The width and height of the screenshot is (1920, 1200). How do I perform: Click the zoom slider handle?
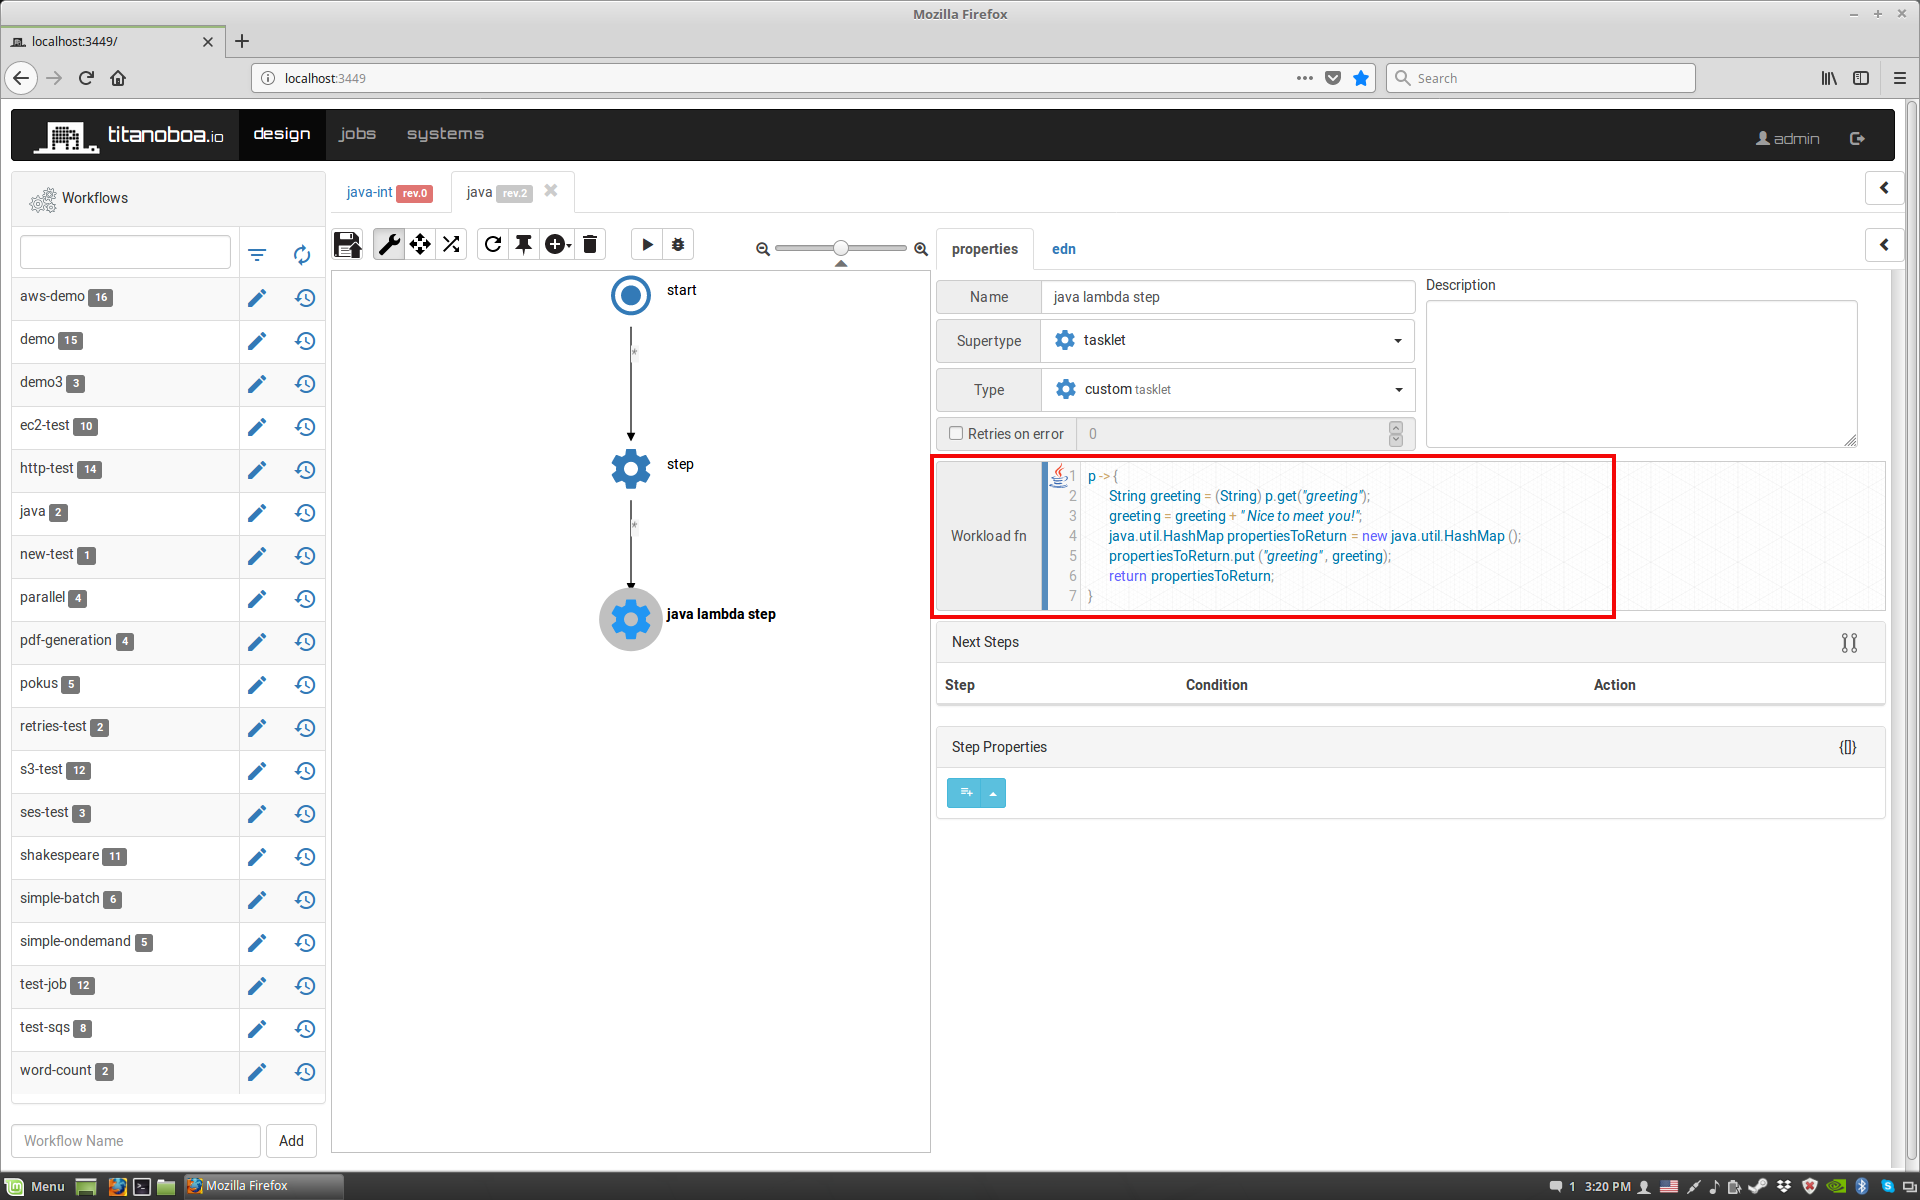pyautogui.click(x=841, y=248)
